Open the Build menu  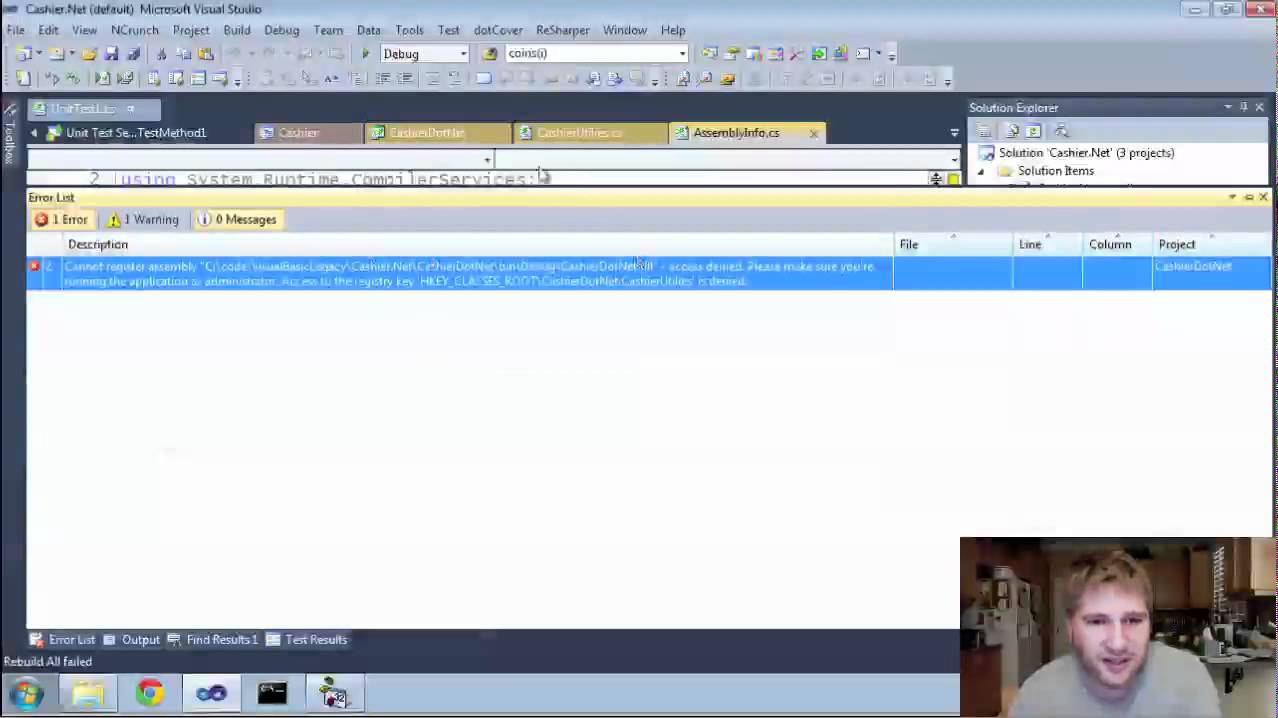(x=237, y=30)
